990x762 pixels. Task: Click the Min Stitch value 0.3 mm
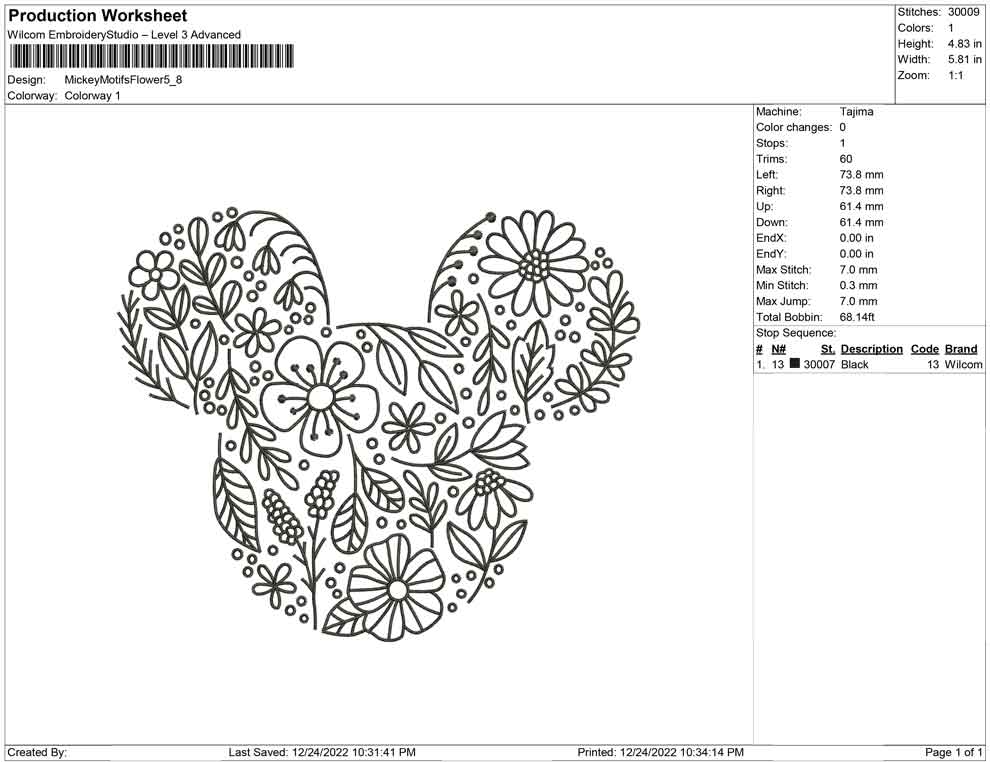pos(859,285)
